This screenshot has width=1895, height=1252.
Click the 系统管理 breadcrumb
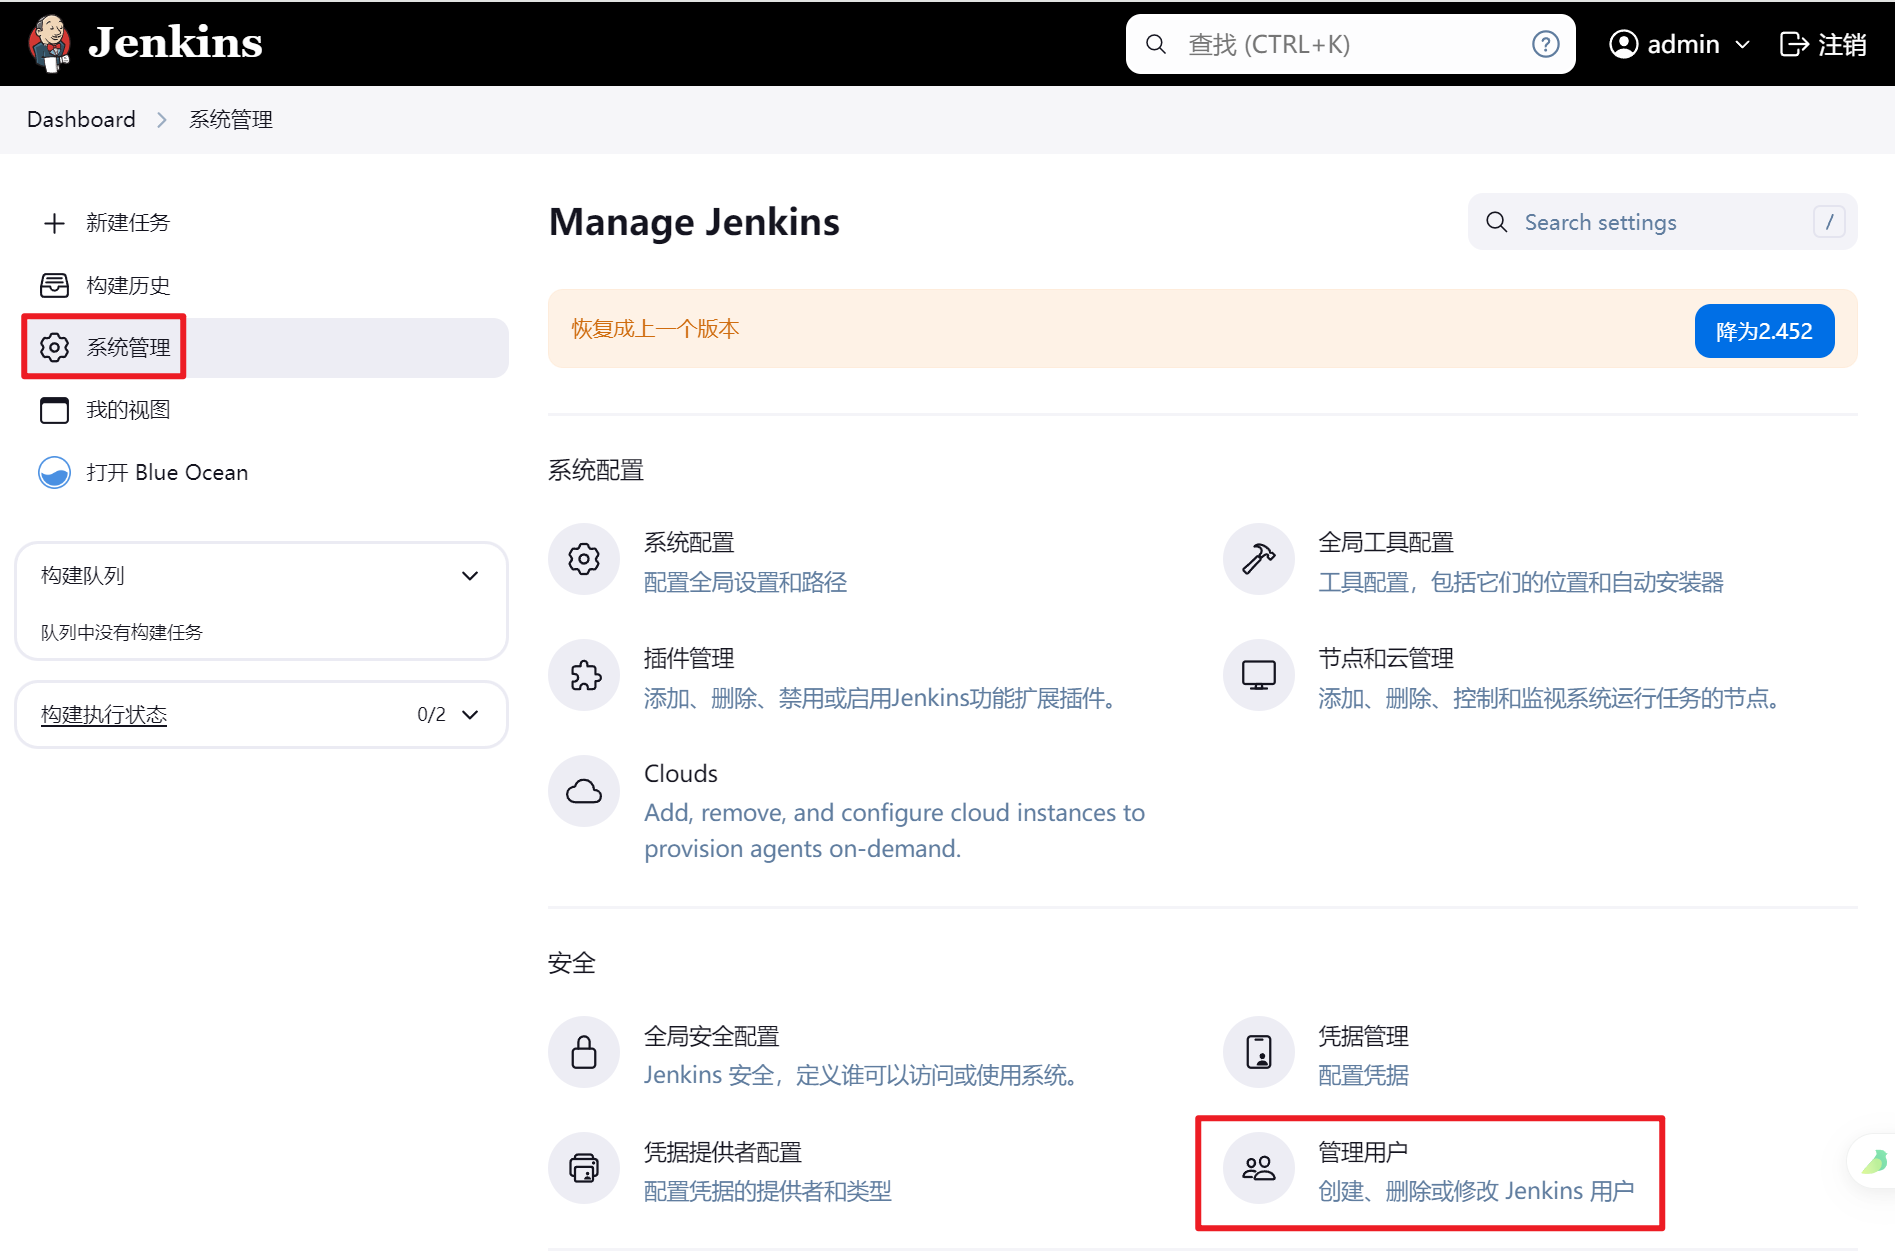click(231, 119)
